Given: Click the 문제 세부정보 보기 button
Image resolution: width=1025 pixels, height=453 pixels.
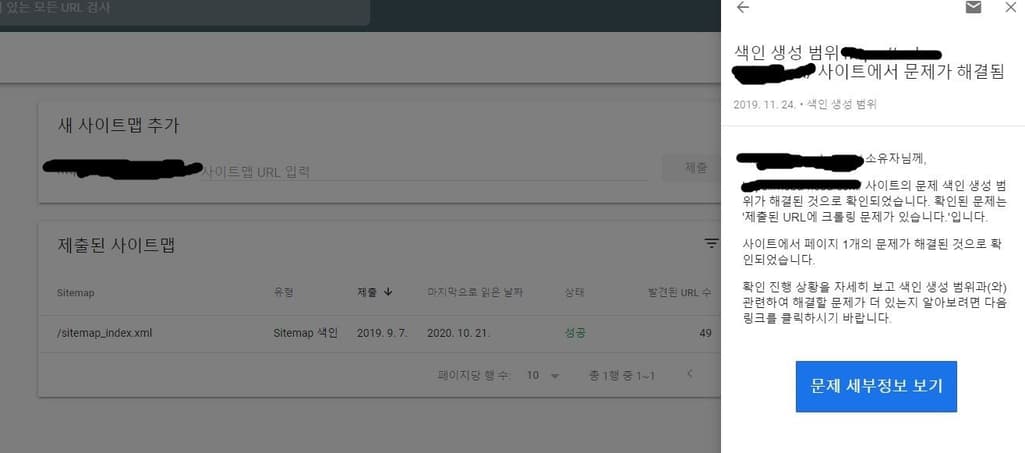Looking at the screenshot, I should coord(876,386).
